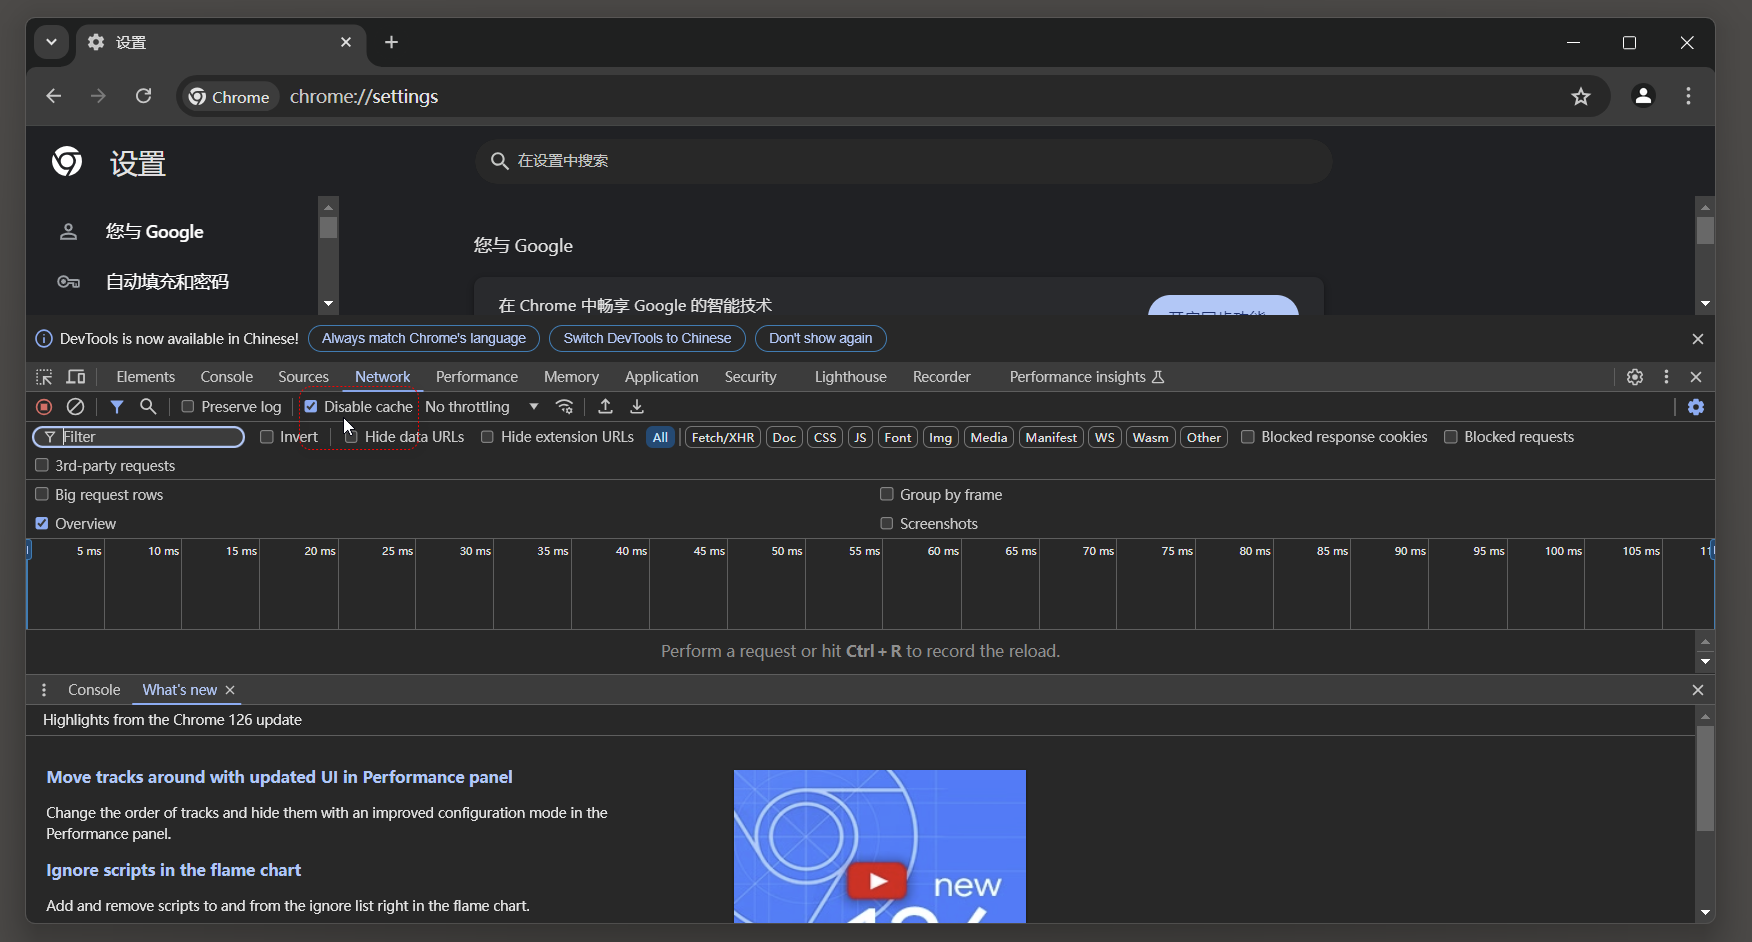Open the Application tab
The width and height of the screenshot is (1752, 942).
(x=662, y=377)
